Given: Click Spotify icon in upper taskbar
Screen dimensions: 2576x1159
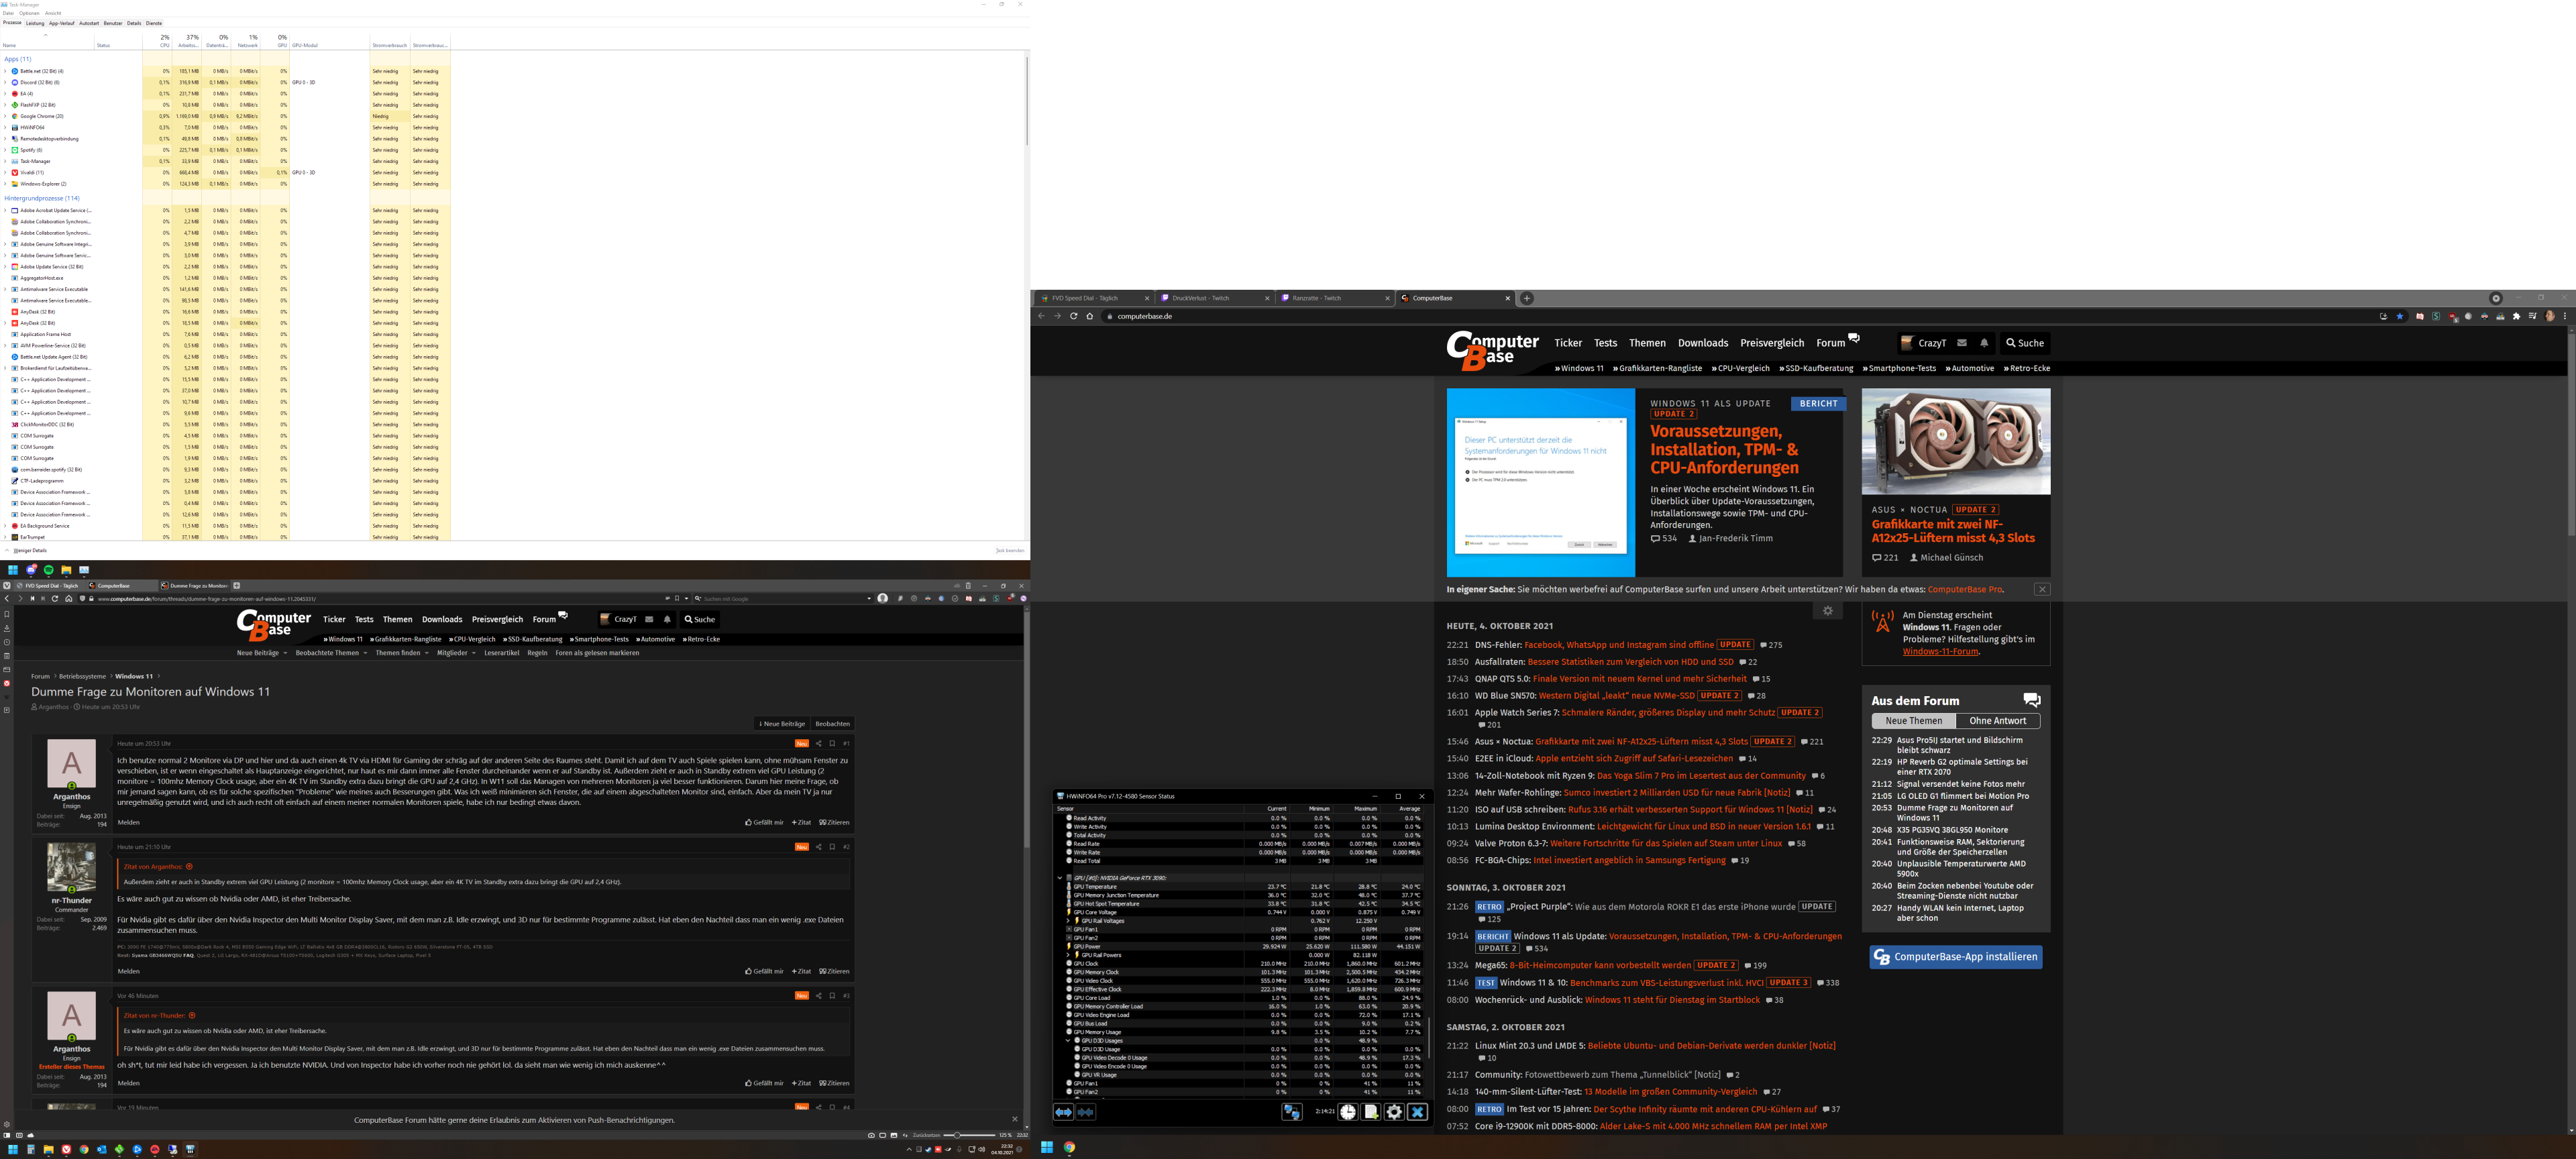Looking at the screenshot, I should tap(48, 569).
